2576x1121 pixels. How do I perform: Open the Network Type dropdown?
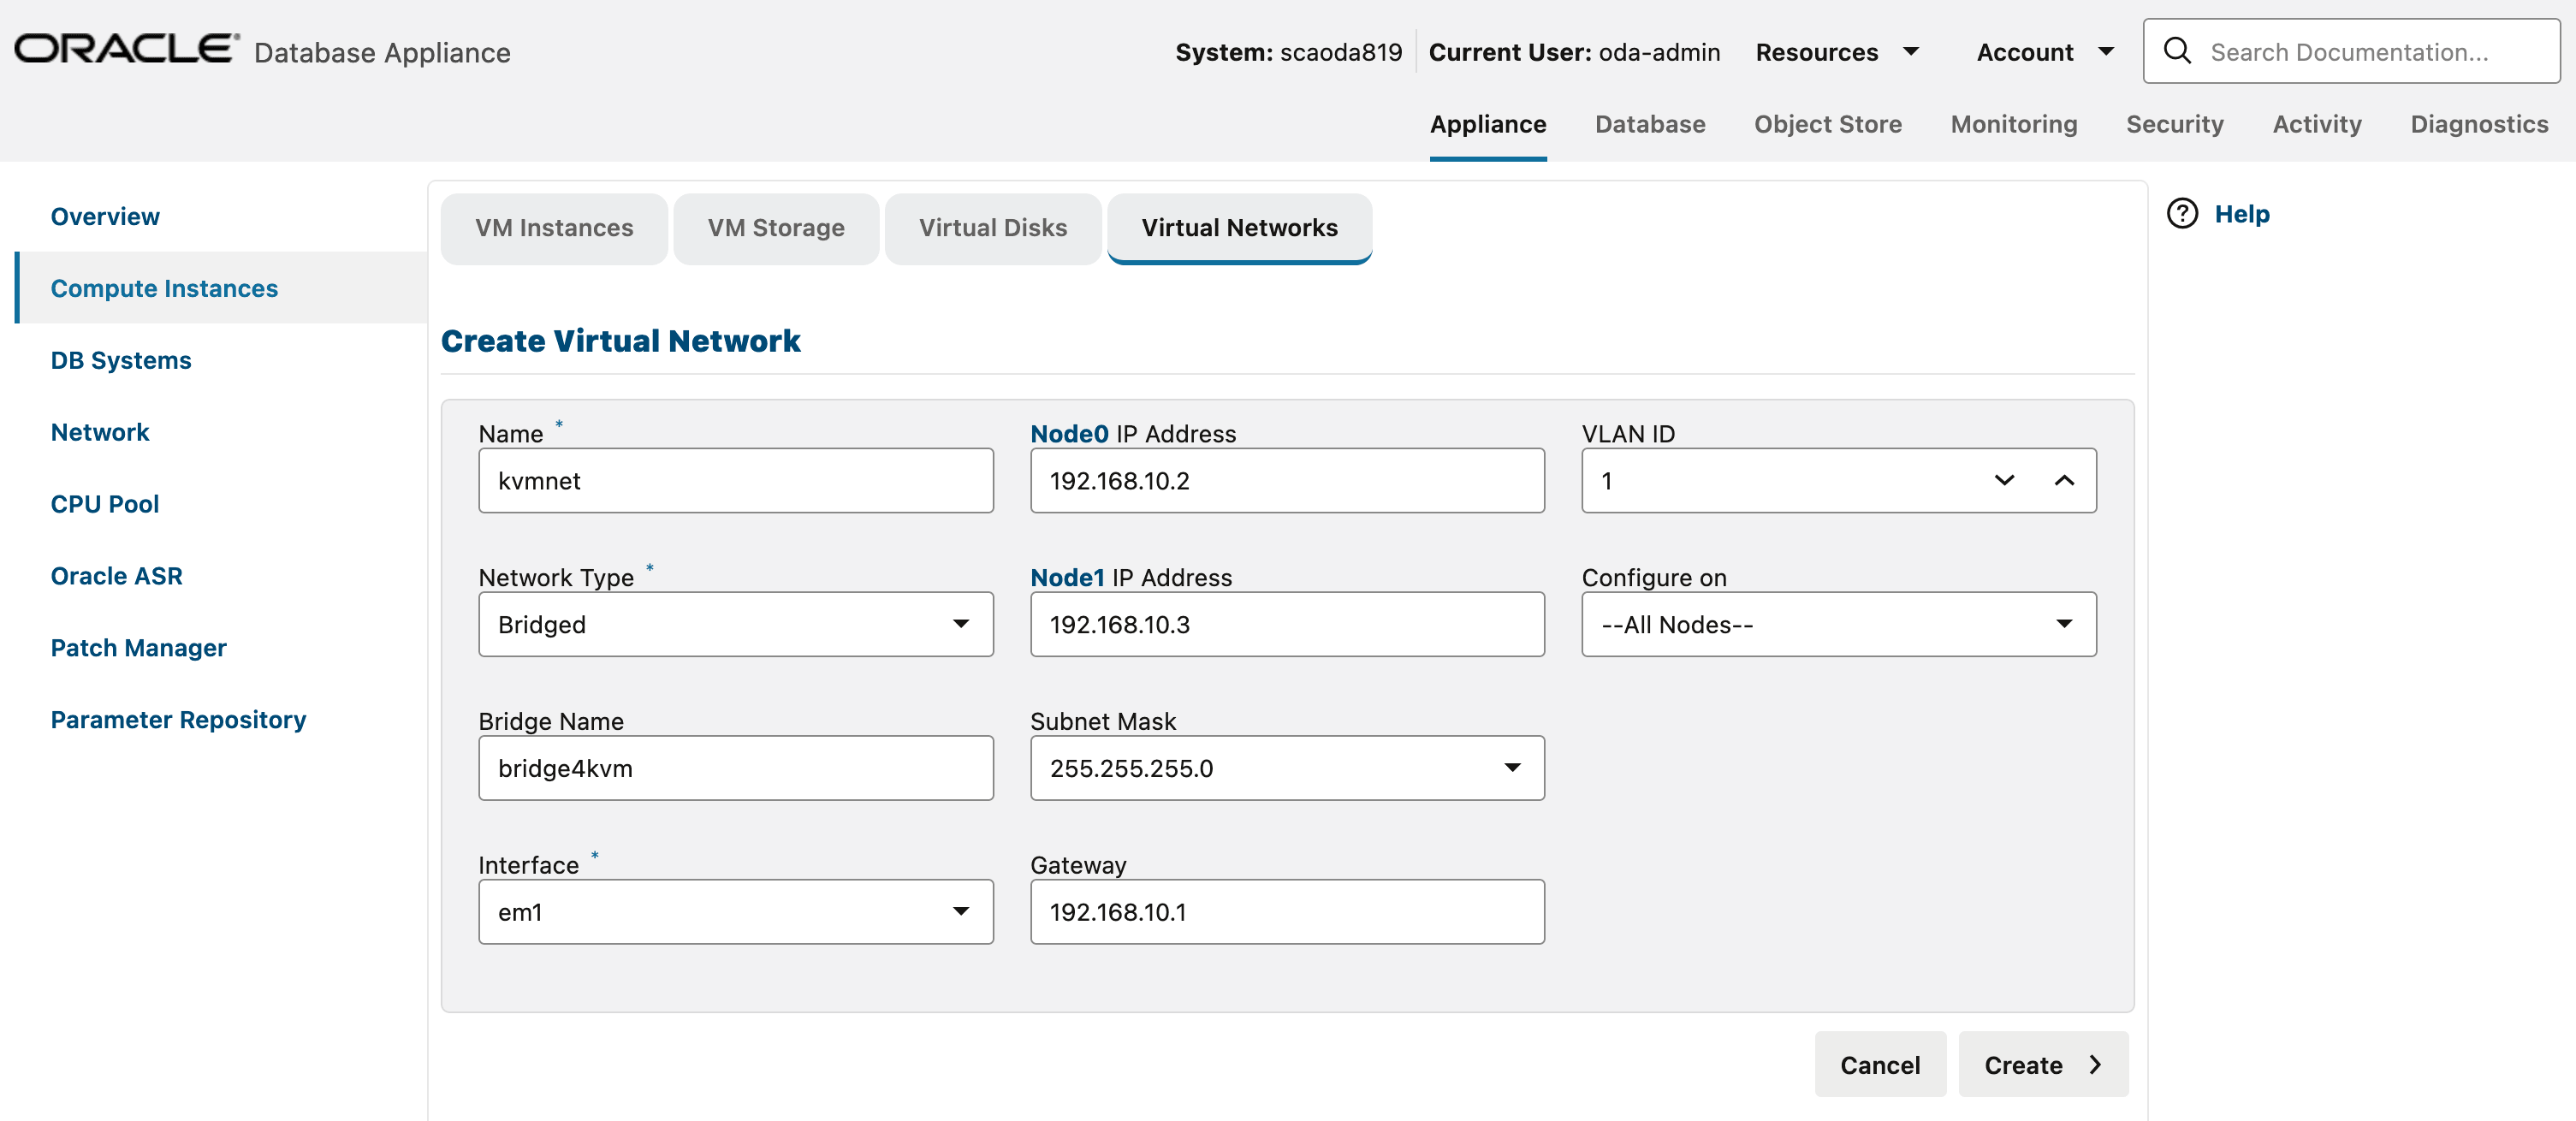click(960, 624)
